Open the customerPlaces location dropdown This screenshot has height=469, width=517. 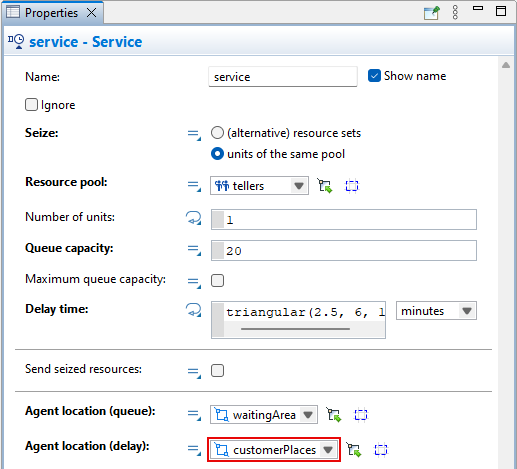(x=274, y=450)
